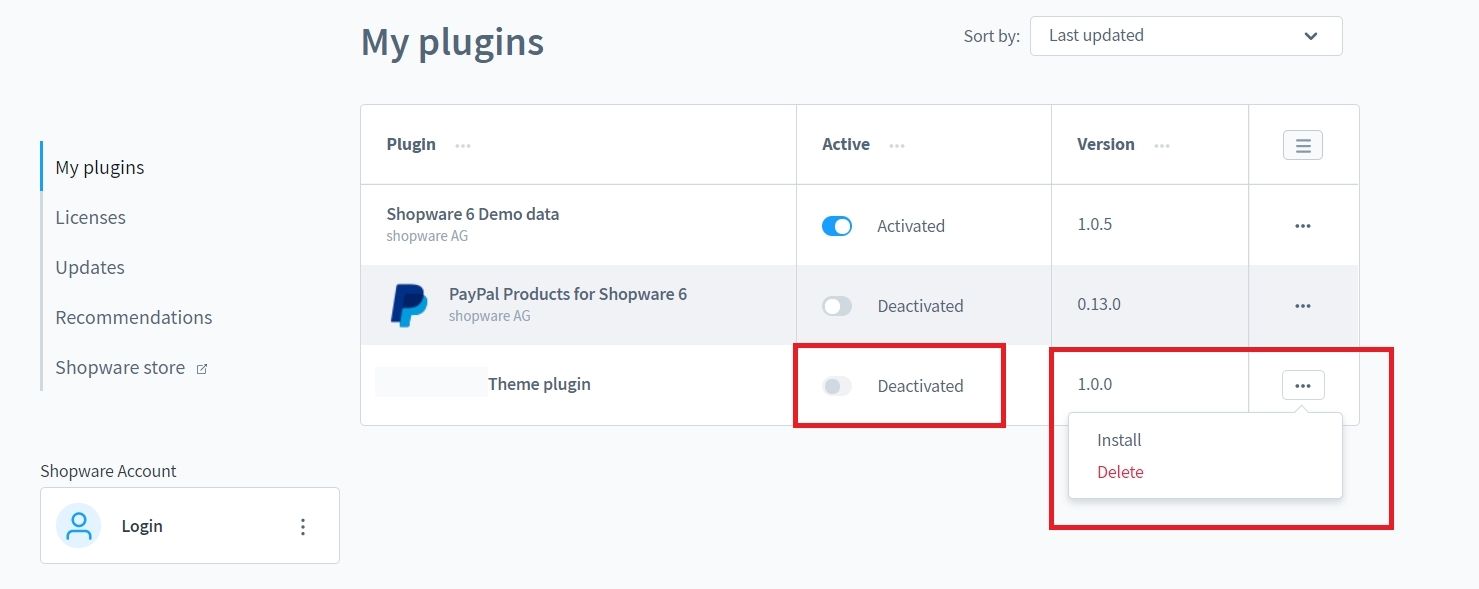This screenshot has width=1479, height=589.
Task: Select Install from the context menu
Action: (1118, 439)
